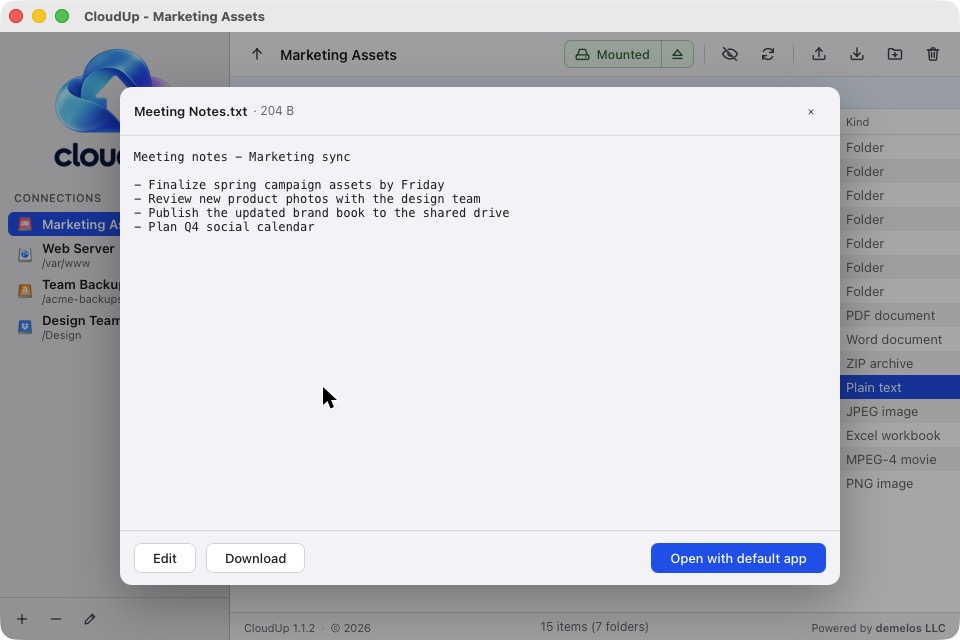
Task: Click the 204 B file size label
Action: [x=277, y=111]
